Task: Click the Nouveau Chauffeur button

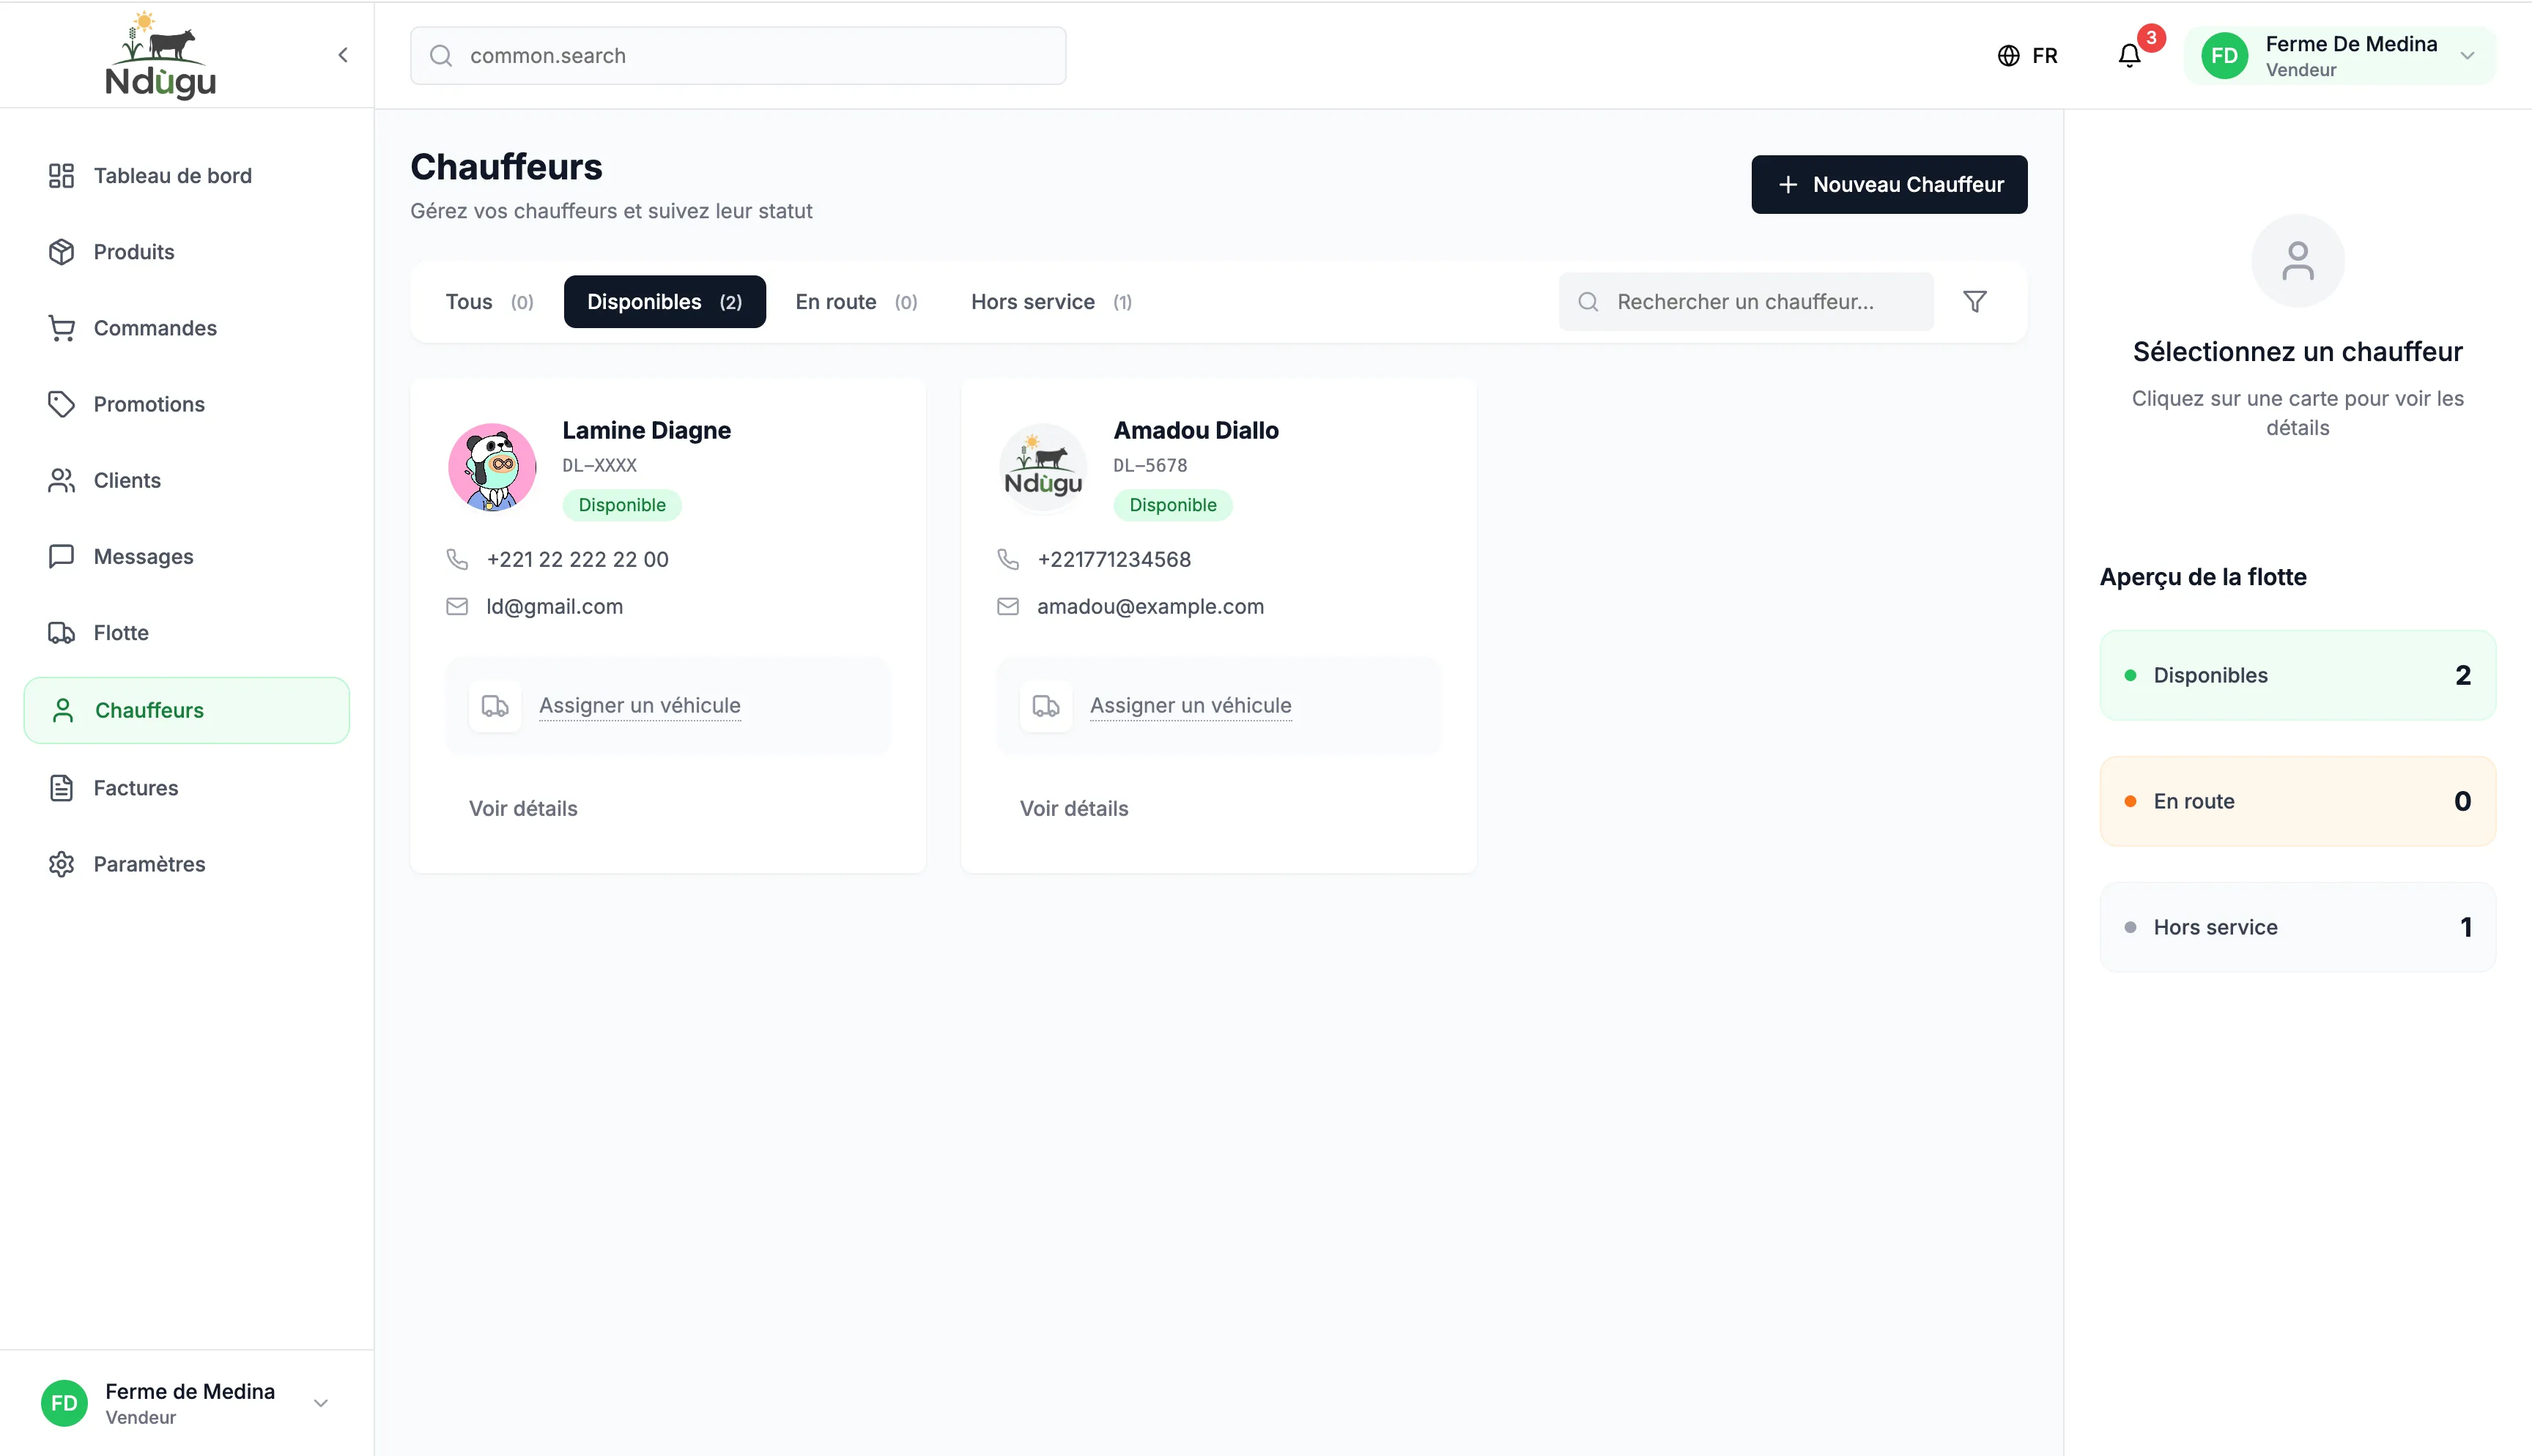Action: [1888, 184]
